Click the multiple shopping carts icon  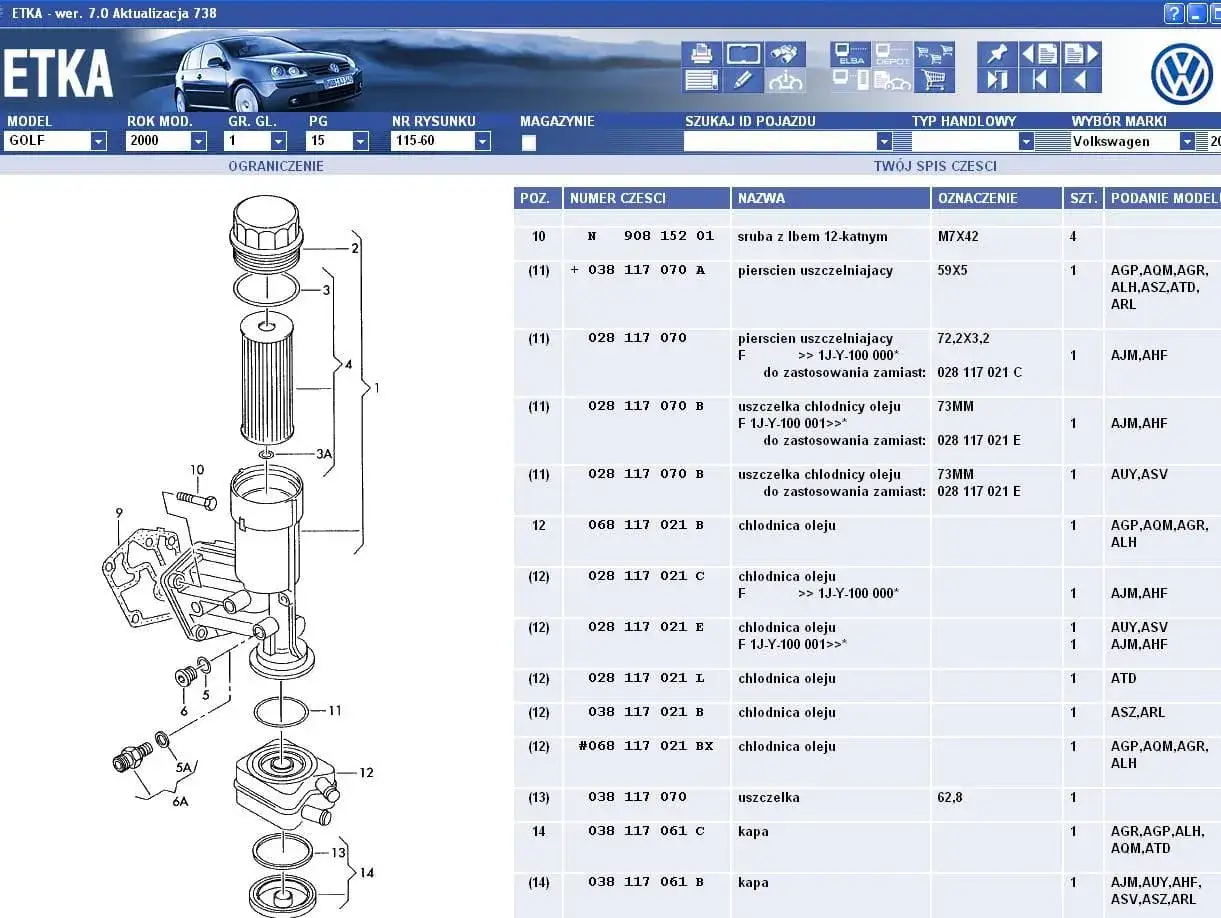[x=934, y=54]
